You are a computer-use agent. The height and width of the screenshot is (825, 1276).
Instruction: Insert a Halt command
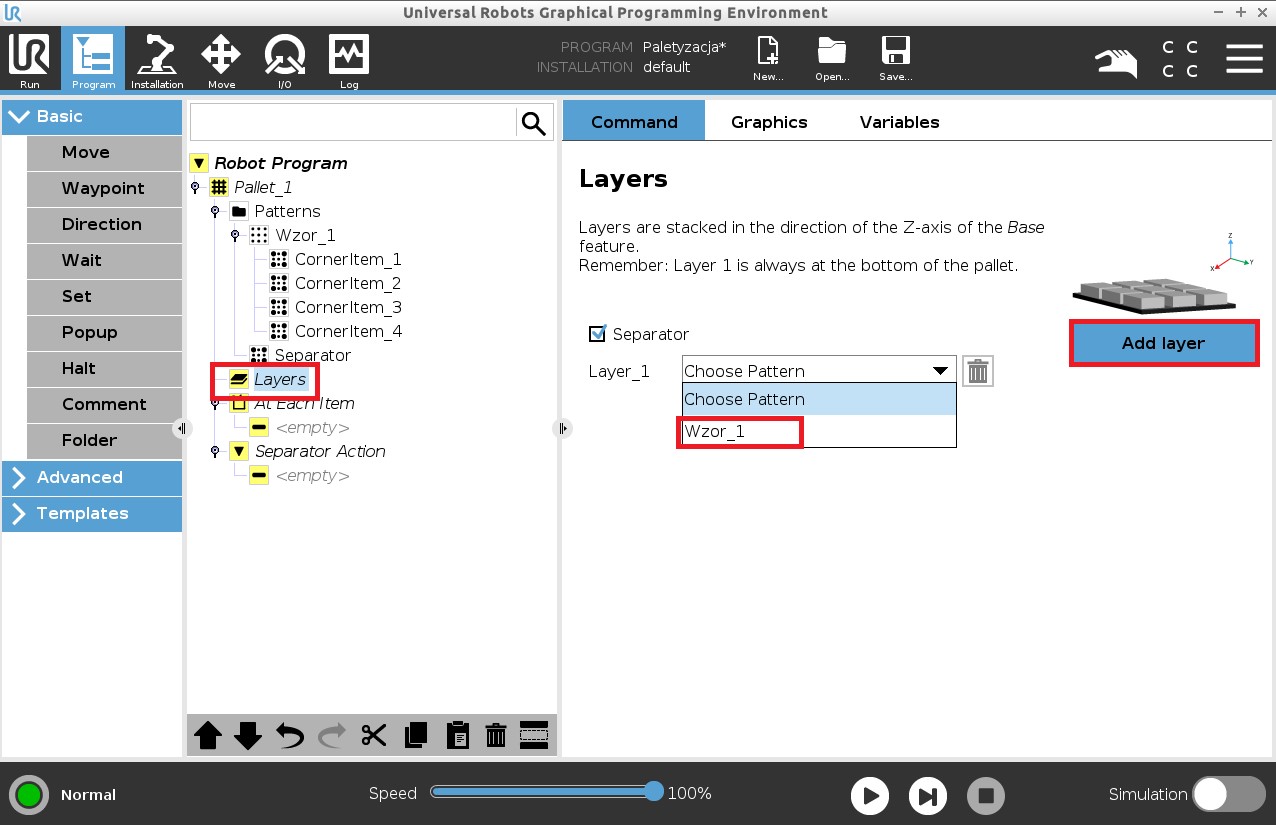click(104, 368)
